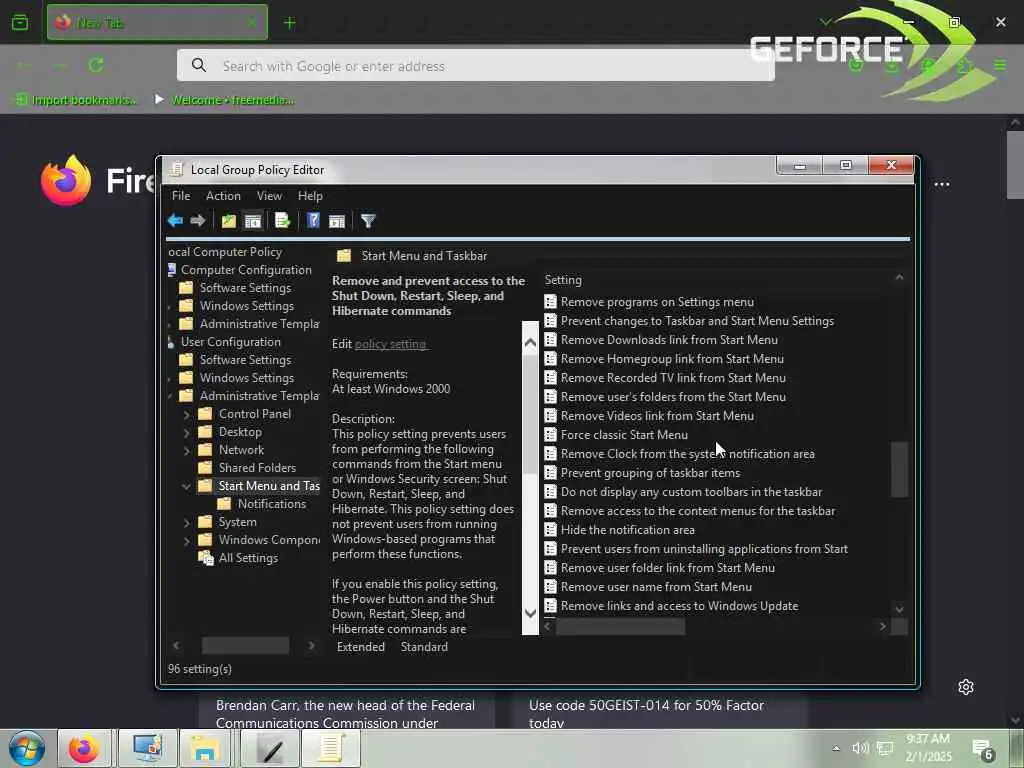Click the Export List toolbar icon
Viewport: 1024px width, 768px height.
point(282,221)
